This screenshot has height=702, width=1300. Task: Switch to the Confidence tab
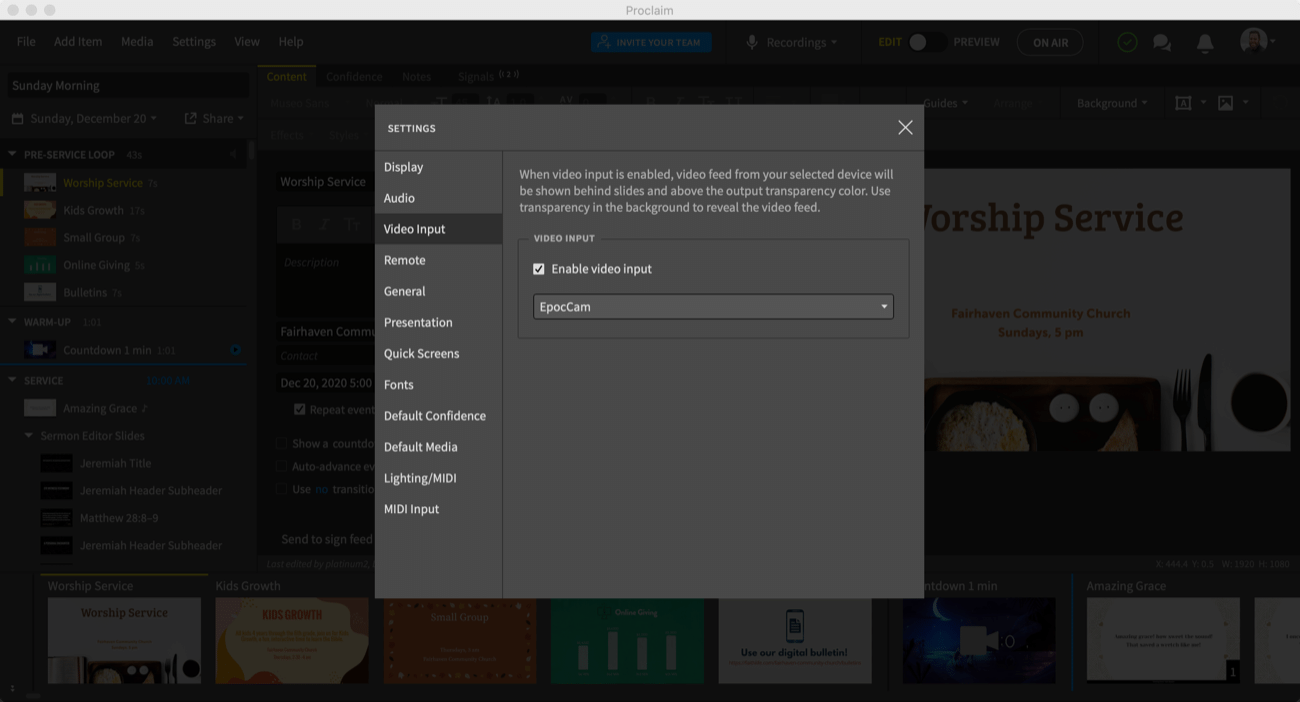(354, 76)
